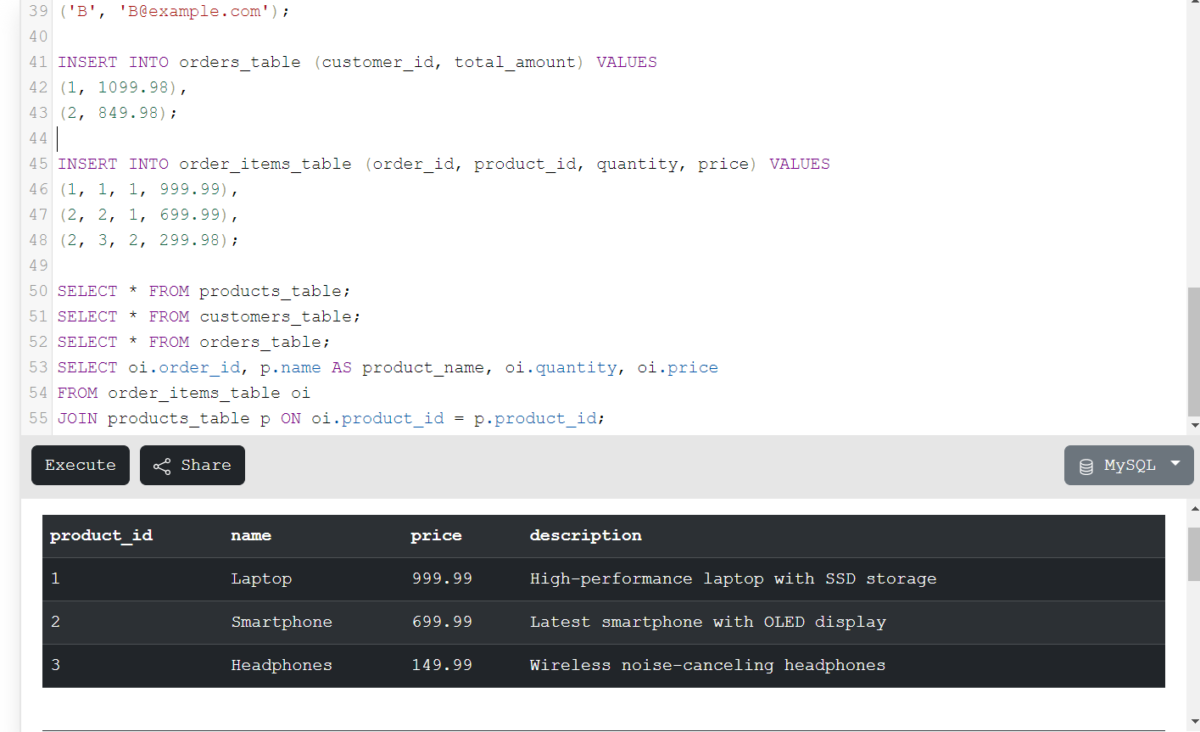Click the share network icon
The width and height of the screenshot is (1200, 732).
(162, 464)
